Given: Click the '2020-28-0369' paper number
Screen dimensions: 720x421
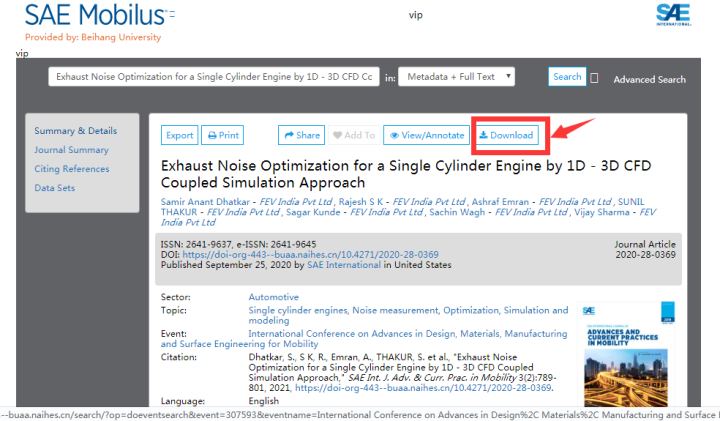Looking at the screenshot, I should click(x=646, y=254).
